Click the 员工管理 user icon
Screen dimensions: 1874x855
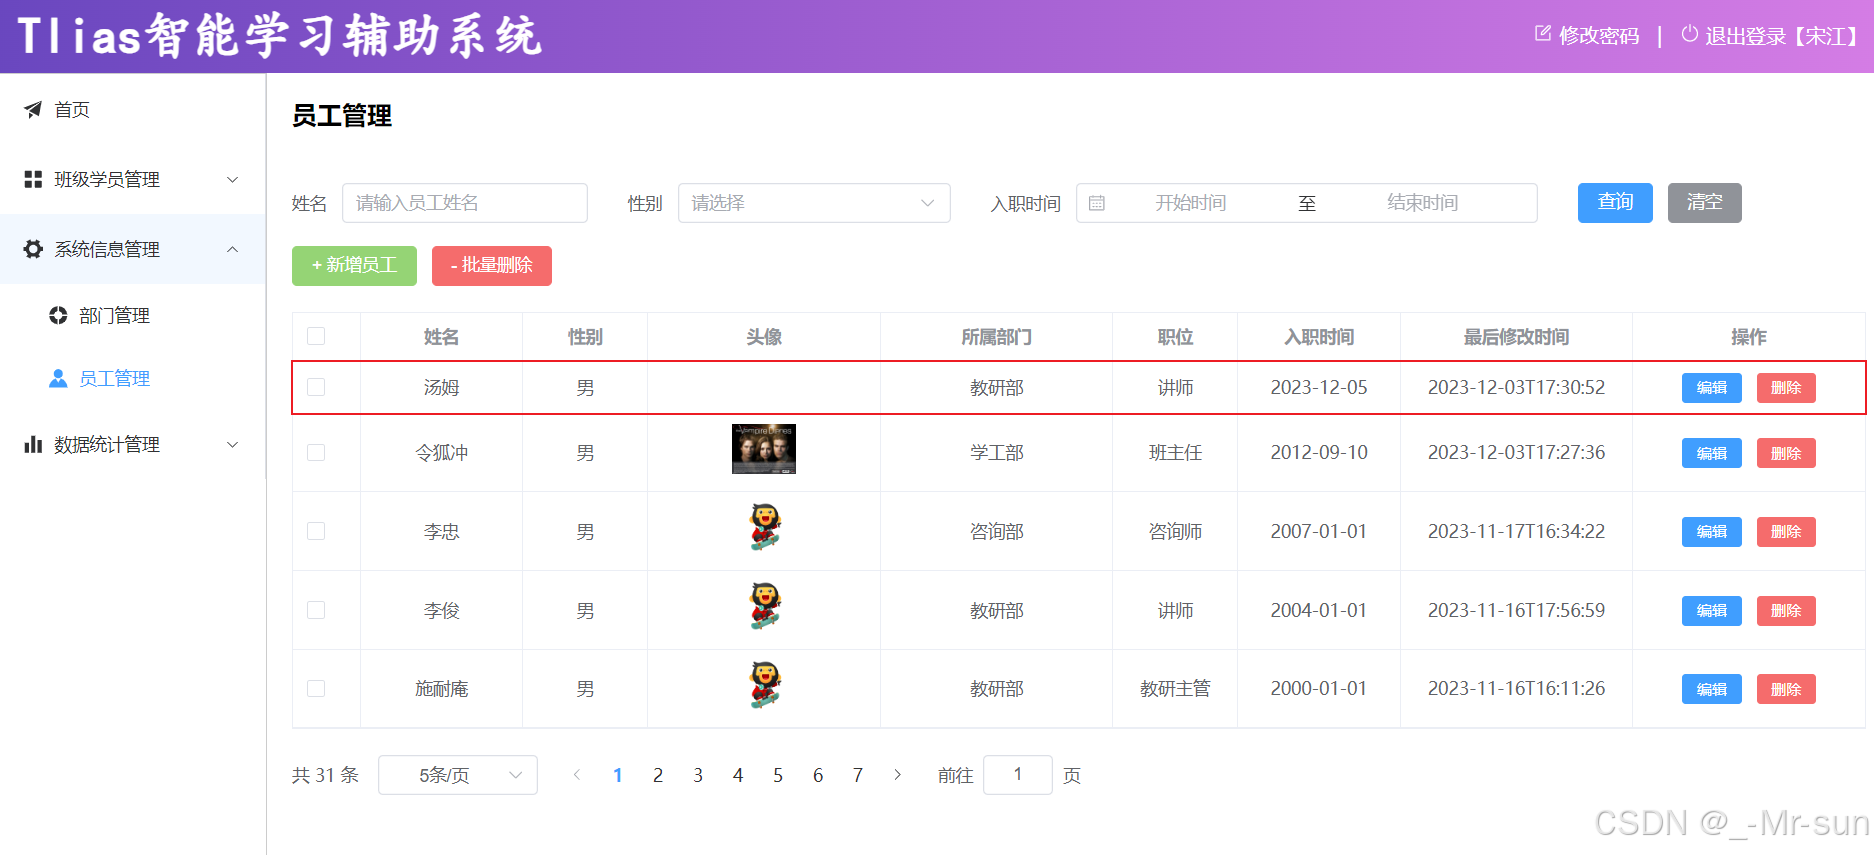pyautogui.click(x=58, y=378)
